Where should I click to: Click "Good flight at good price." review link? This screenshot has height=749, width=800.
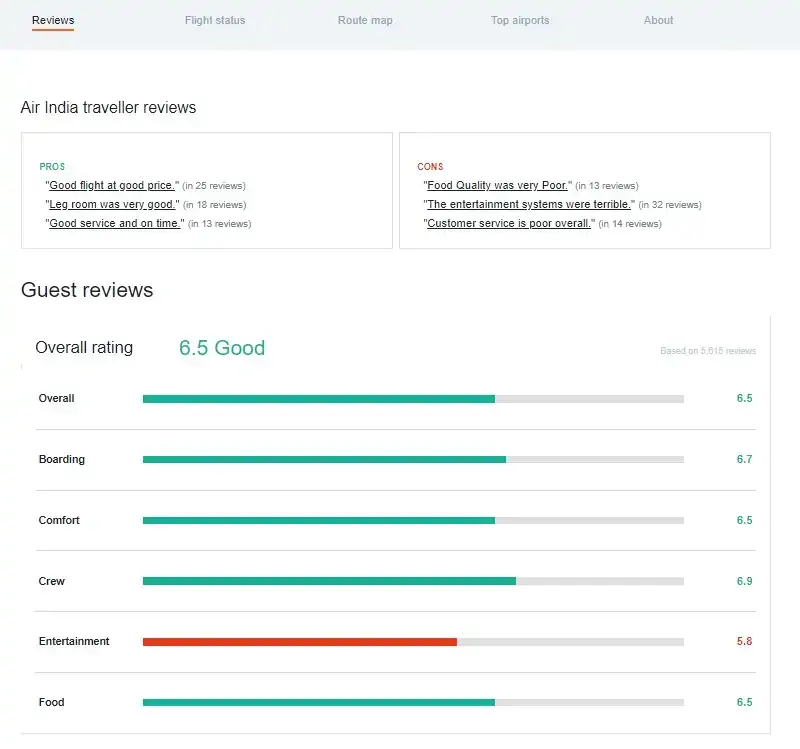tap(113, 186)
